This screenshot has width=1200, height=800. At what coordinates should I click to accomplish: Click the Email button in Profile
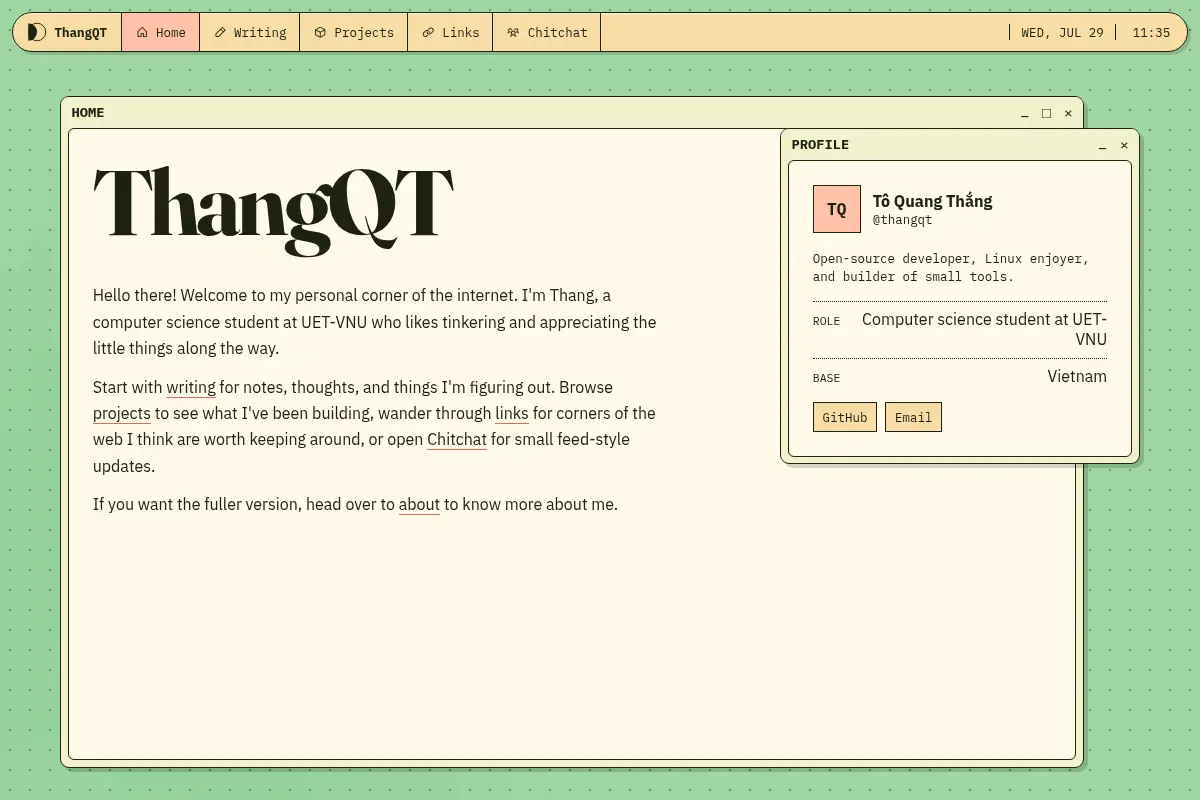[x=913, y=417]
